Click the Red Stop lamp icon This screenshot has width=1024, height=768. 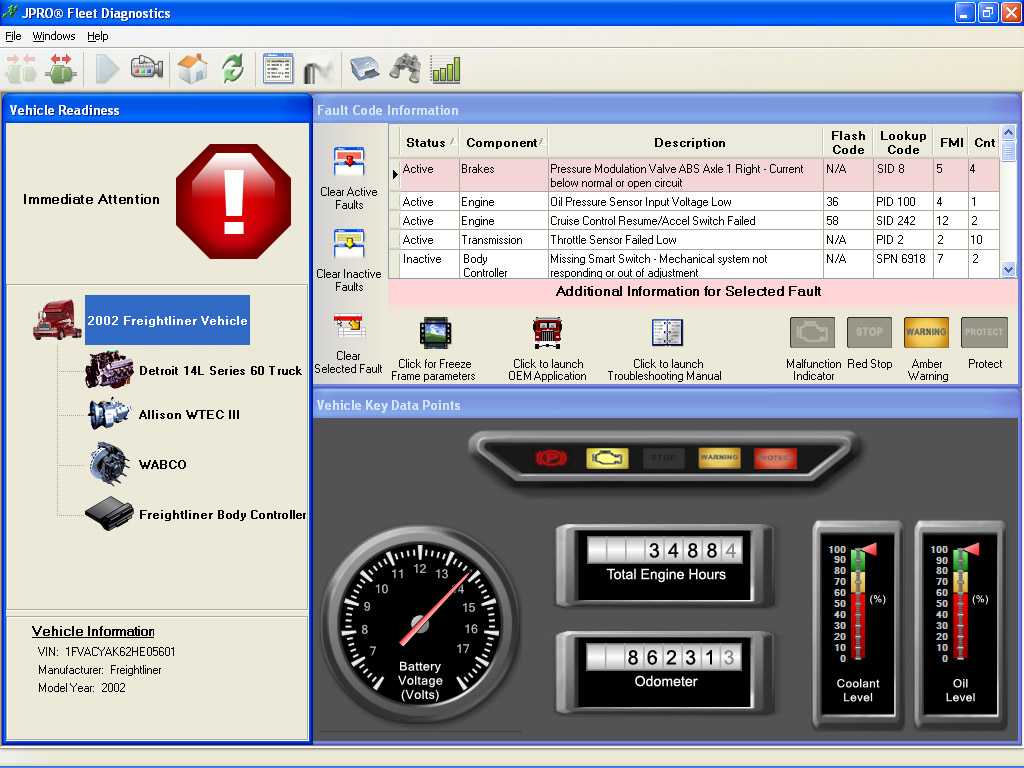pos(869,332)
